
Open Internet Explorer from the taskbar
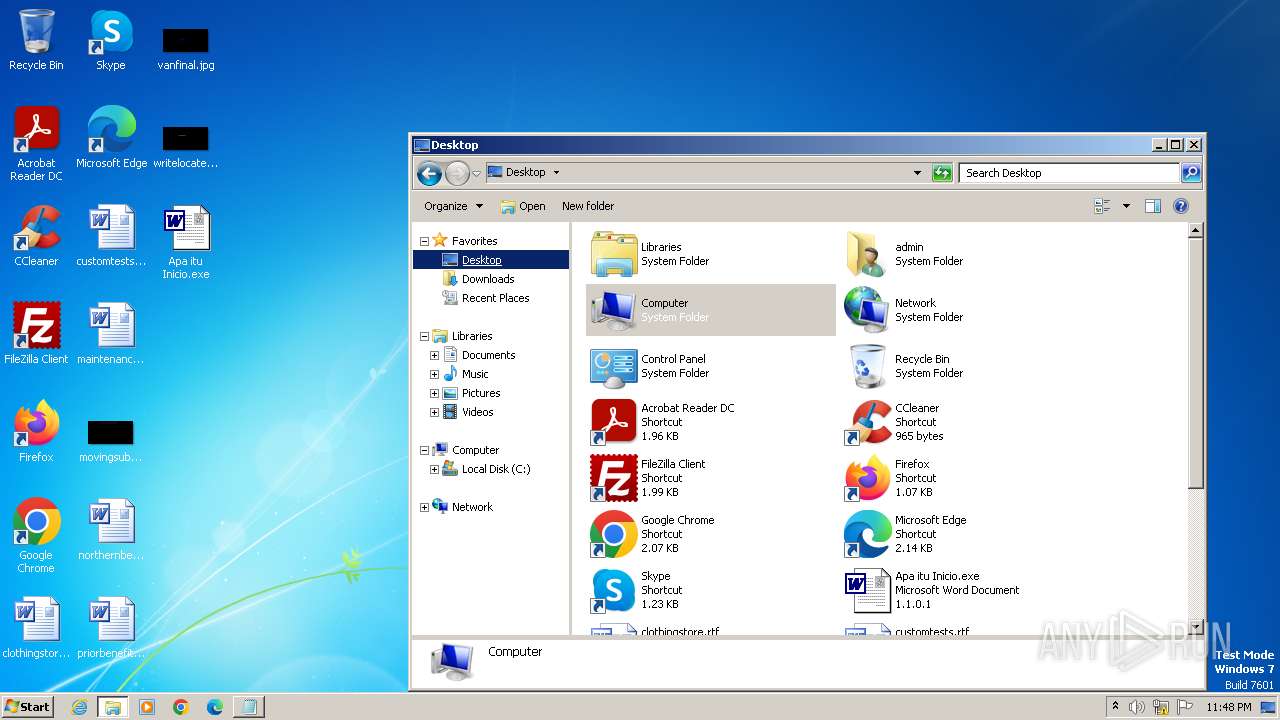pos(79,707)
